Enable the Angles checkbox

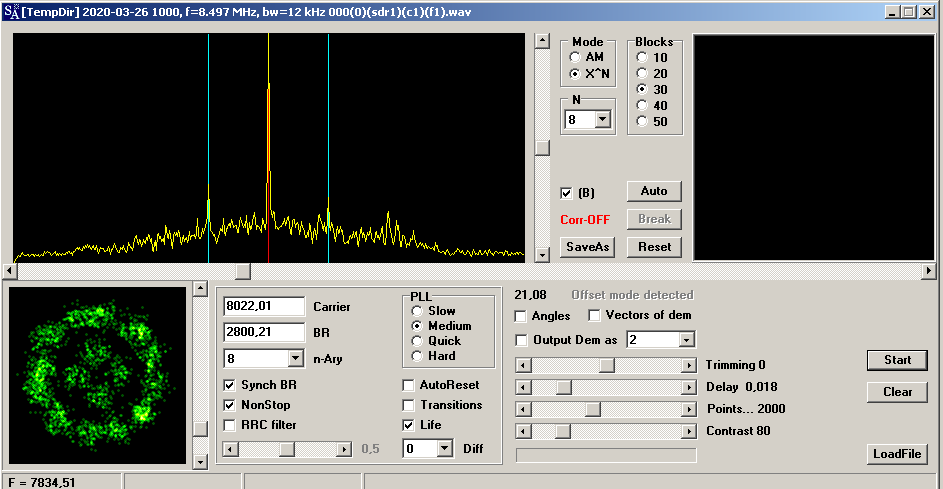[520, 316]
